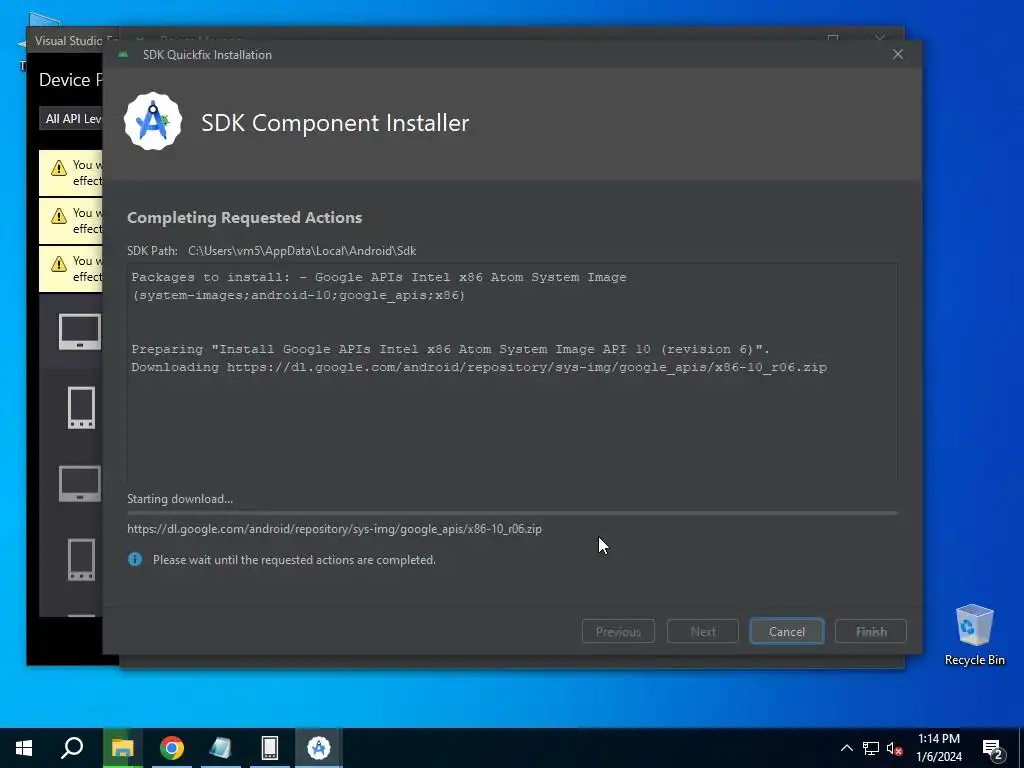Launch Google Chrome from taskbar
This screenshot has height=768, width=1024.
(x=172, y=748)
